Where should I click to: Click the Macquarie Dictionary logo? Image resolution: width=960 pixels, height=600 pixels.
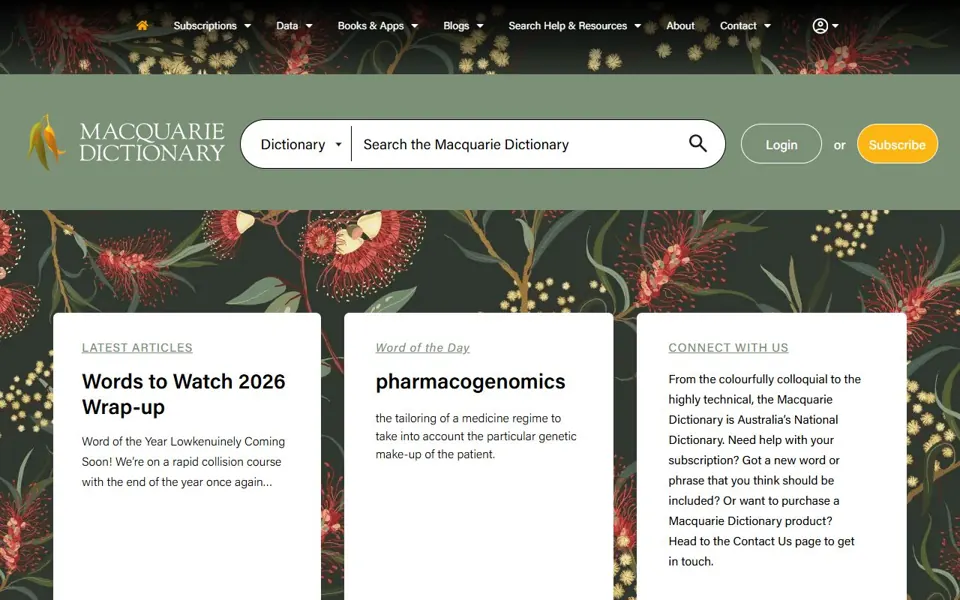pyautogui.click(x=126, y=142)
